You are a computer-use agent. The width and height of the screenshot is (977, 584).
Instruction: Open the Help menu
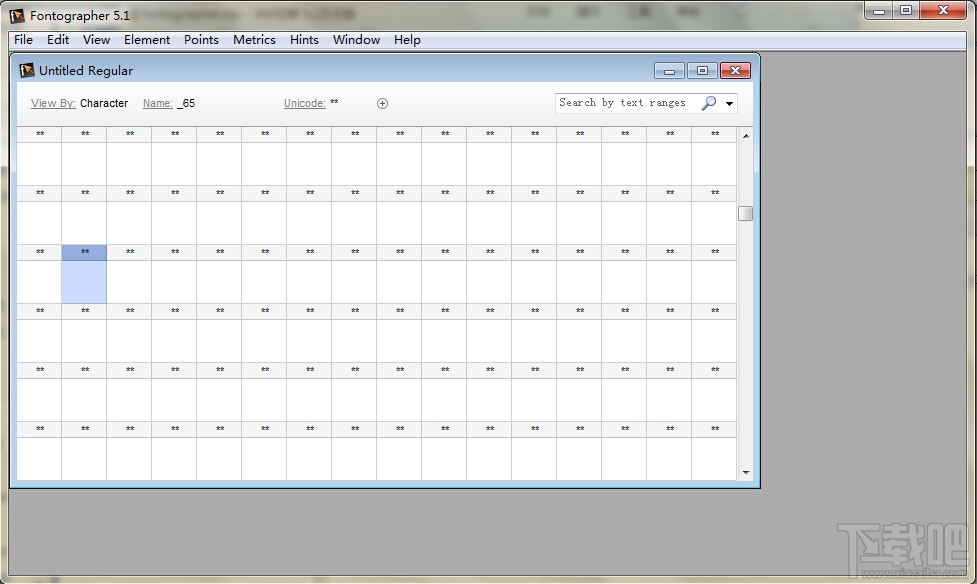[x=407, y=40]
